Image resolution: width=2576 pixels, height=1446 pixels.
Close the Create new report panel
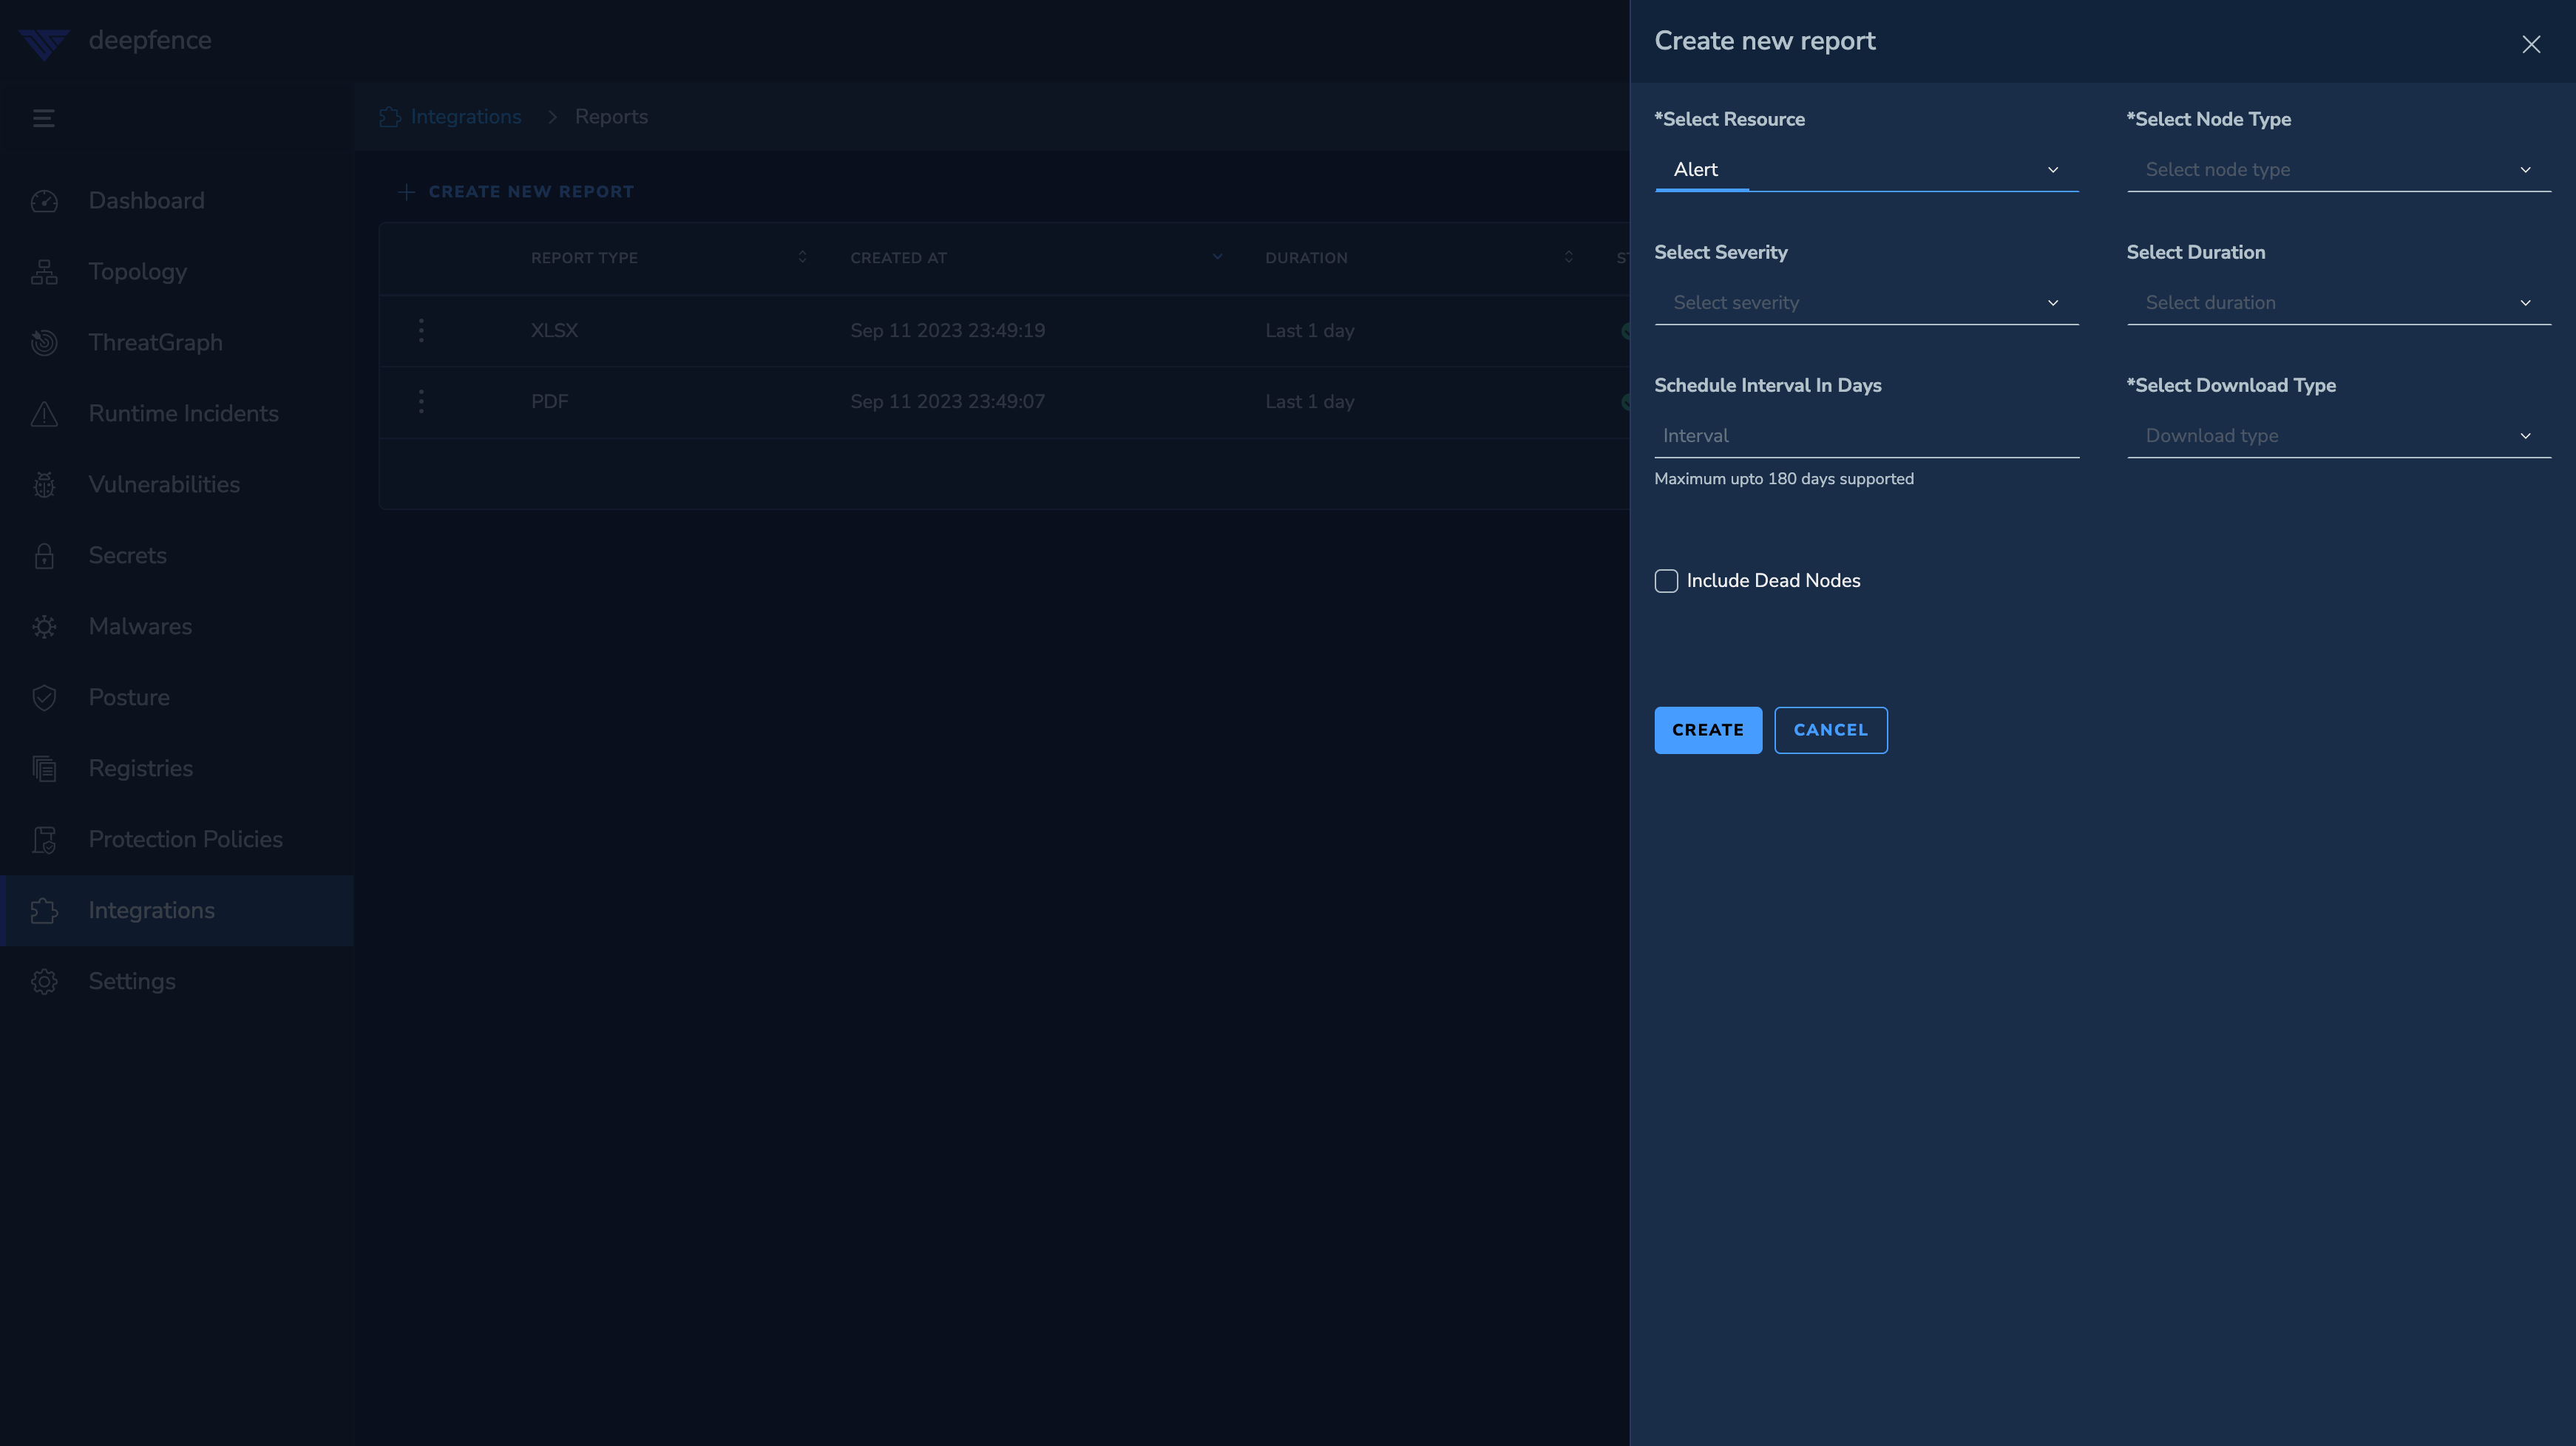point(2531,44)
